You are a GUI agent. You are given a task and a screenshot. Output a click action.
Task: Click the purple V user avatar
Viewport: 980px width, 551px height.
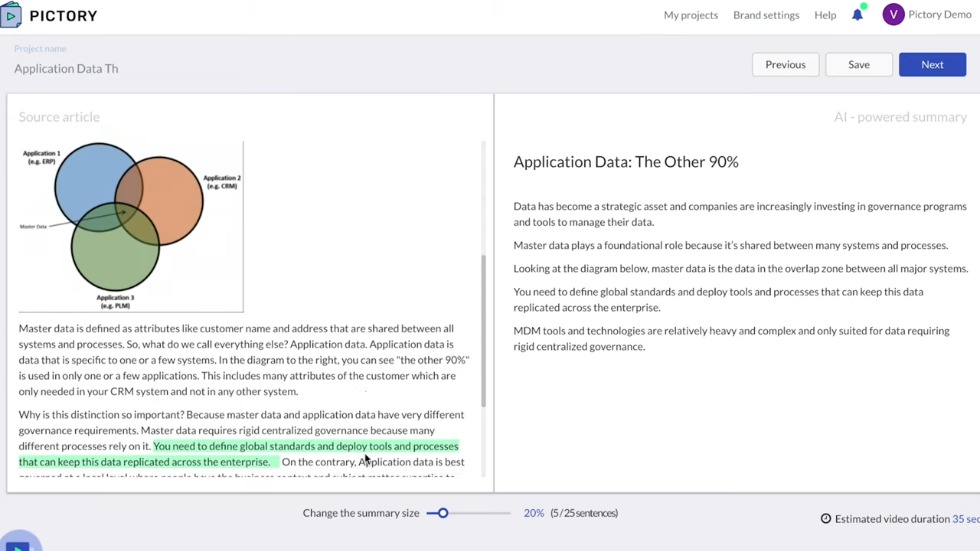point(893,14)
